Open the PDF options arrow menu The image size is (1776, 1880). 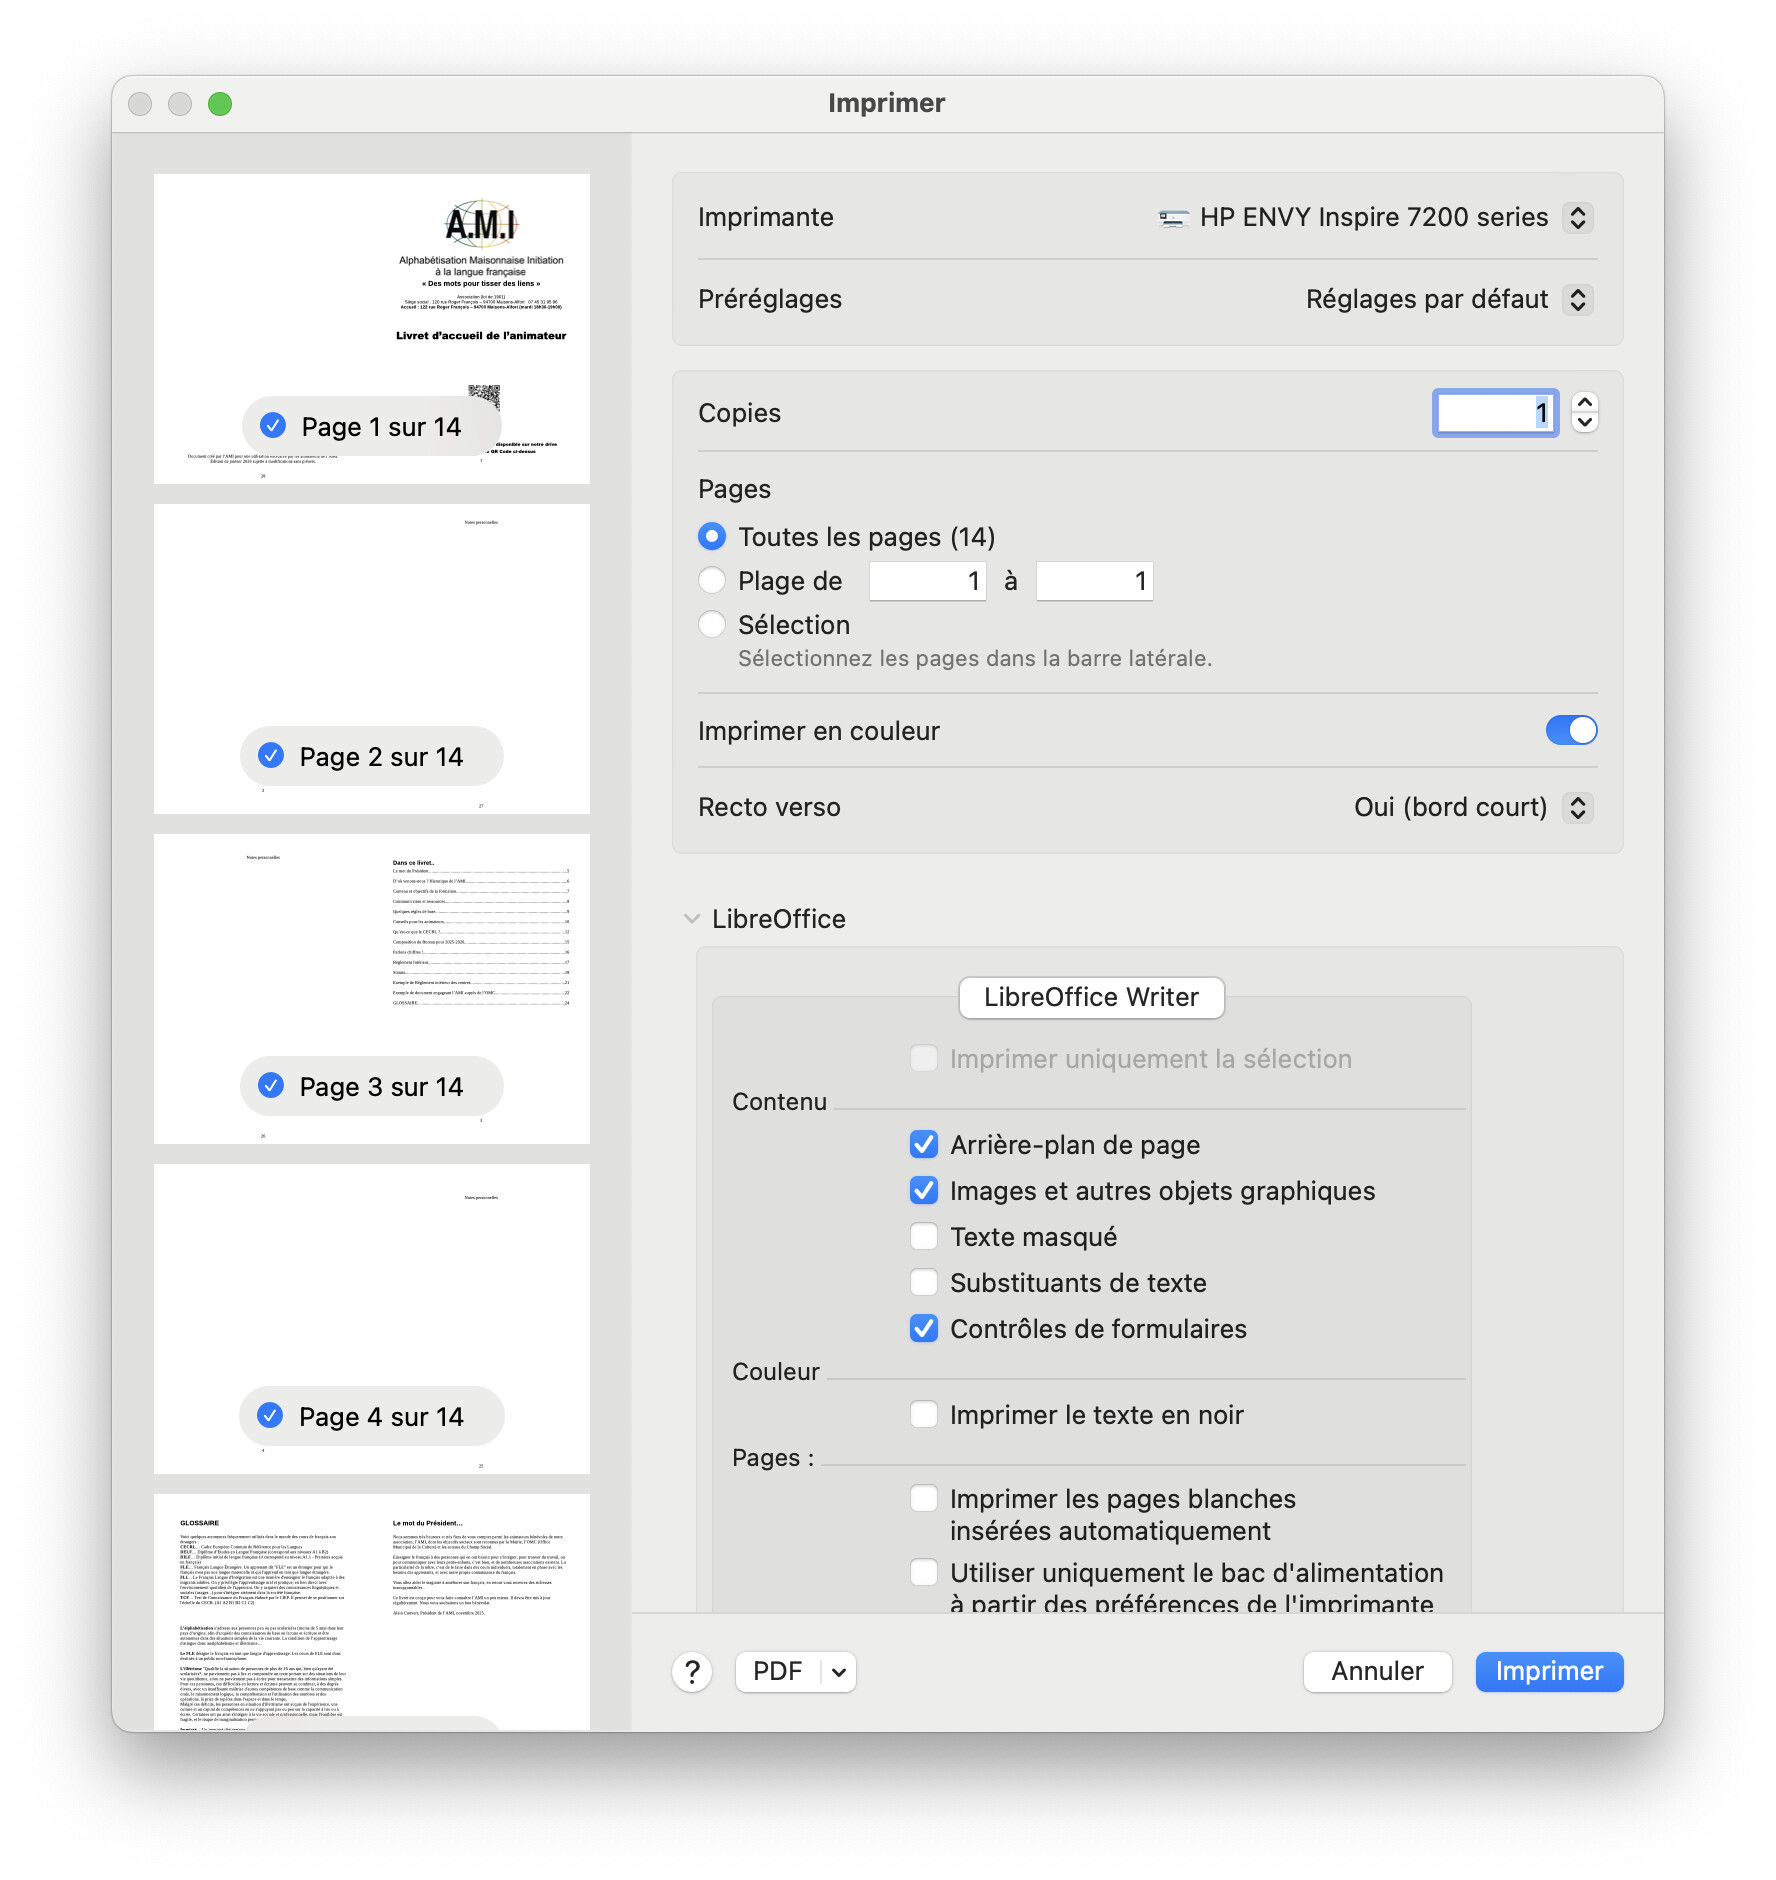tap(839, 1672)
